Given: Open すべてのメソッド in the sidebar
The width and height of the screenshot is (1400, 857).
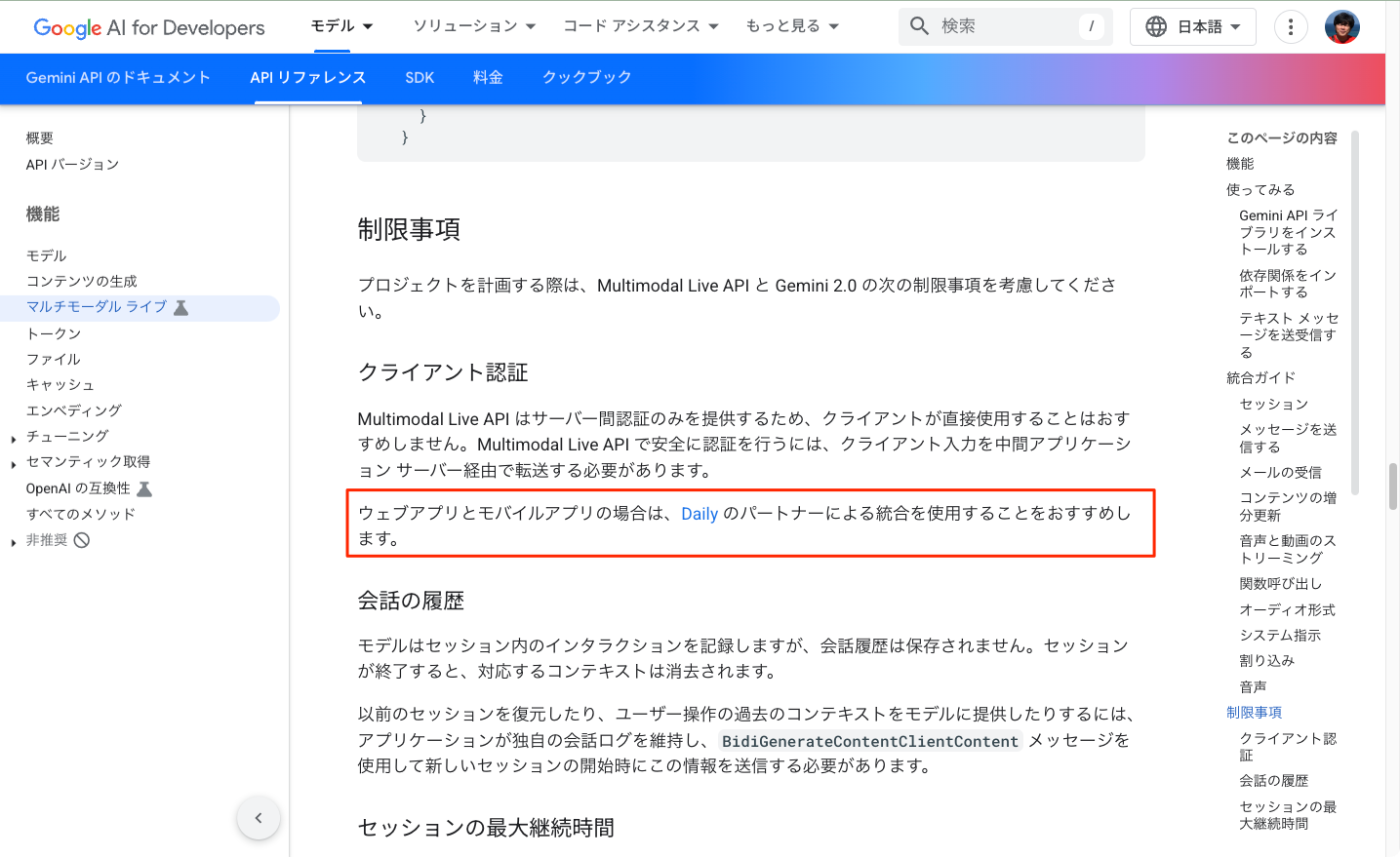Looking at the screenshot, I should 81,514.
